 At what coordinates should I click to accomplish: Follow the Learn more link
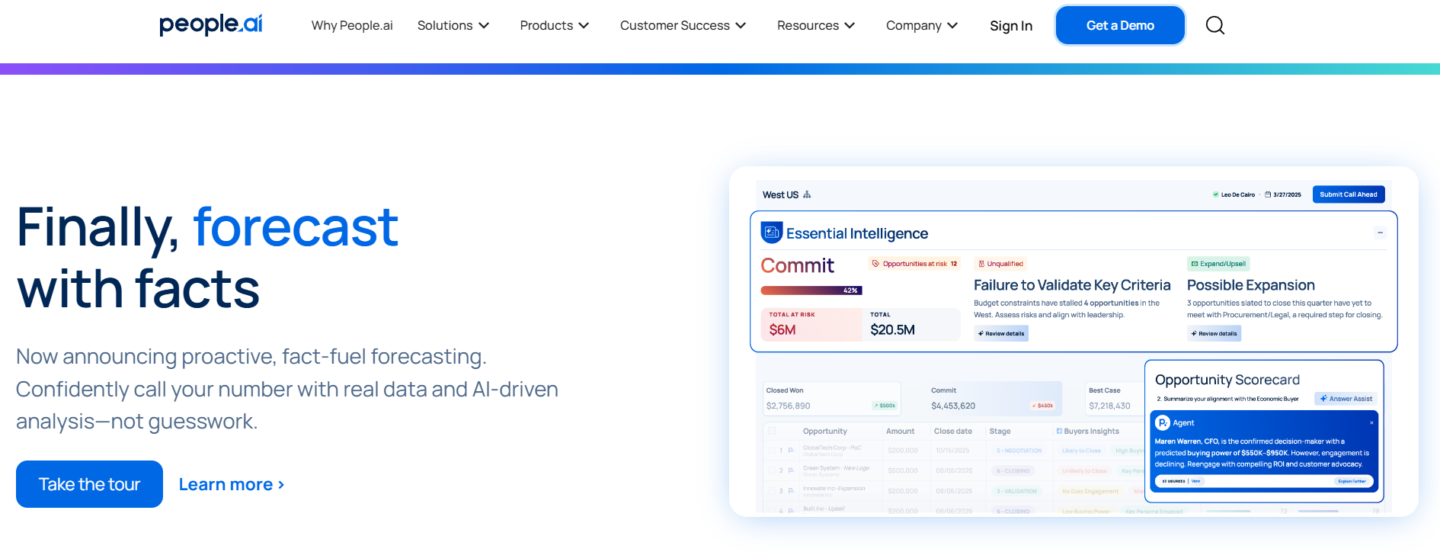click(232, 484)
